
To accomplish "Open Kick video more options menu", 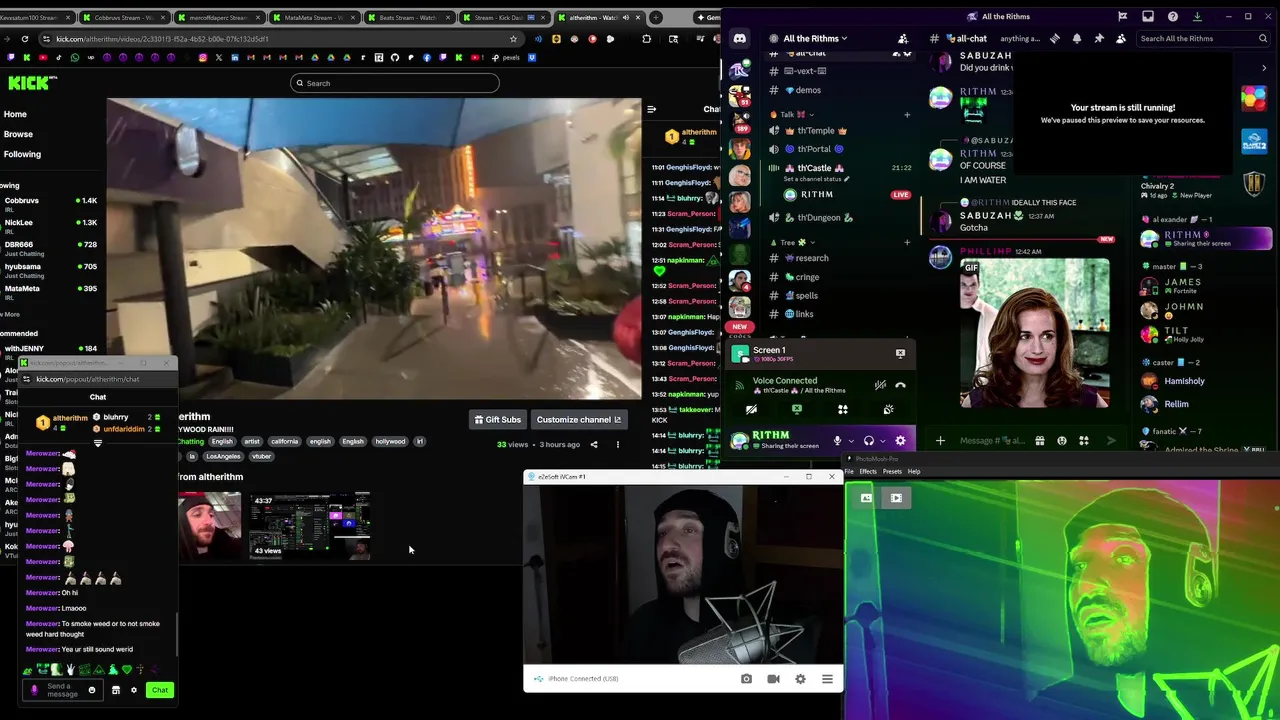I will 617,444.
